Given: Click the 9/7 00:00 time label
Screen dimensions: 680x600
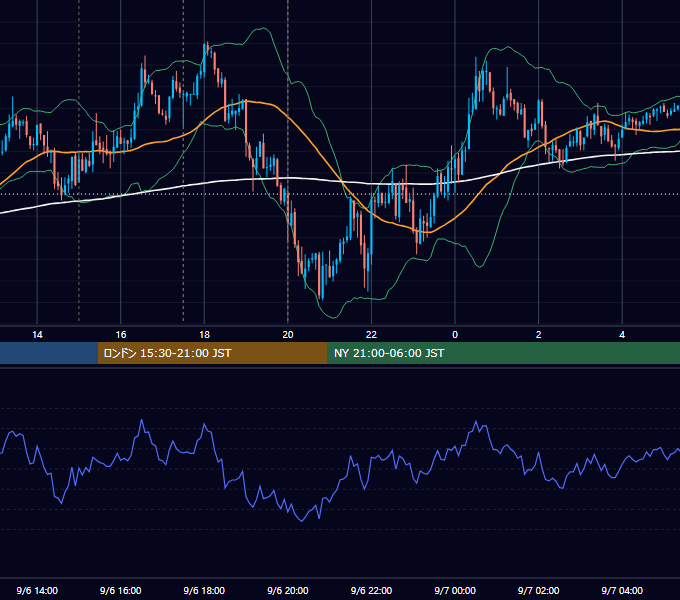Looking at the screenshot, I should coord(455,590).
